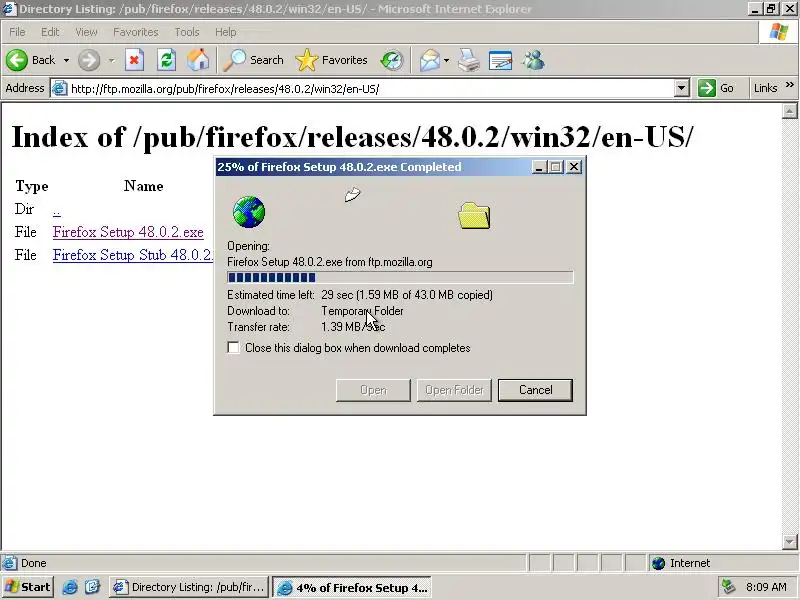Viewport: 800px width, 600px height.
Task: Click yellow folder icon in download dialog
Action: tap(474, 215)
